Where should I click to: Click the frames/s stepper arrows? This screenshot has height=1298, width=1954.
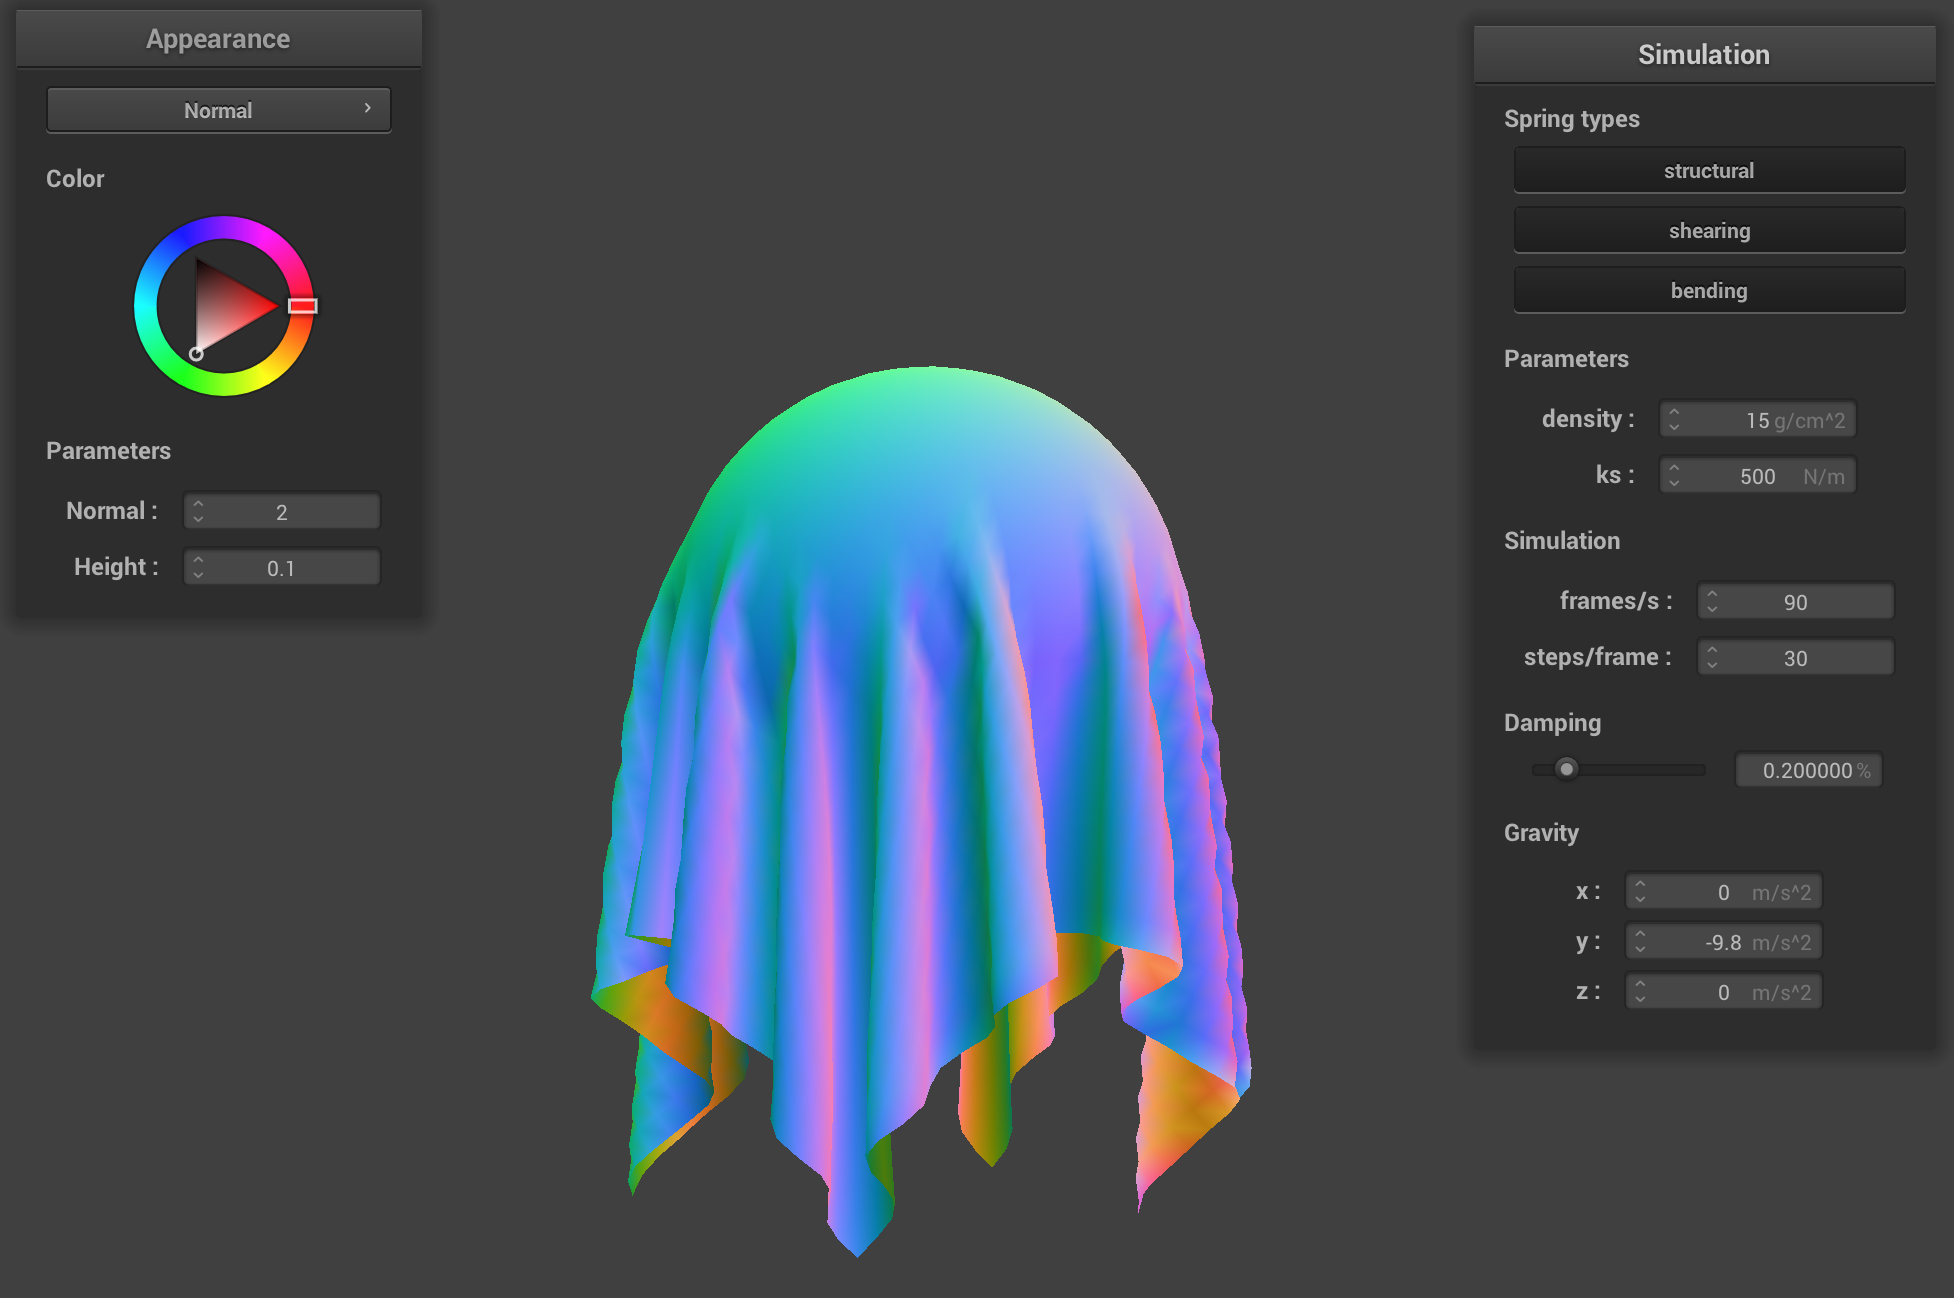click(x=1712, y=601)
